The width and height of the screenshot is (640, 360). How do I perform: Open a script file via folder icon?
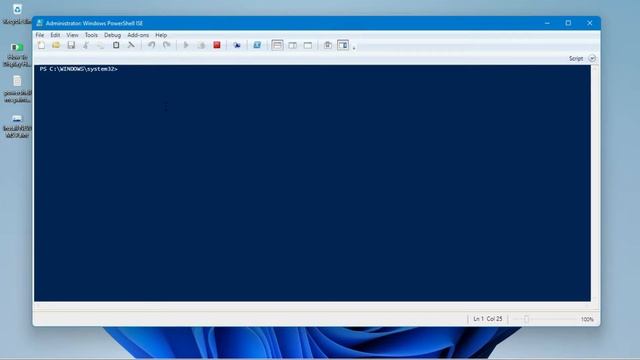[56, 45]
